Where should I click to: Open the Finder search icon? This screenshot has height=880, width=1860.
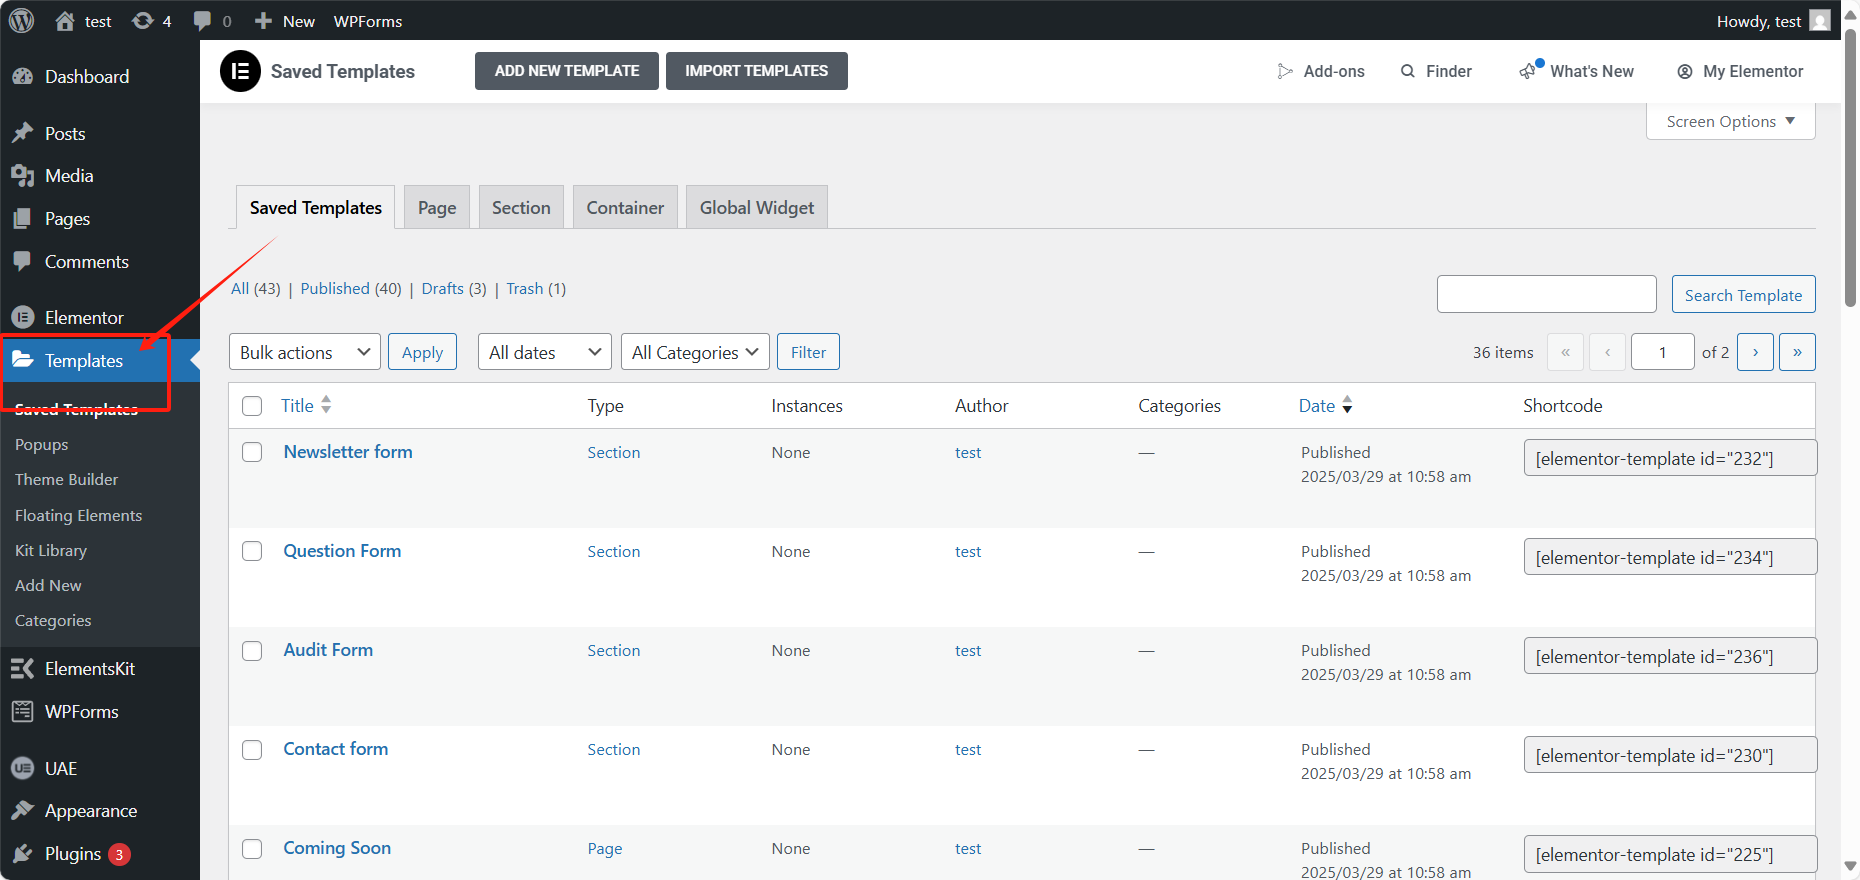(x=1408, y=71)
